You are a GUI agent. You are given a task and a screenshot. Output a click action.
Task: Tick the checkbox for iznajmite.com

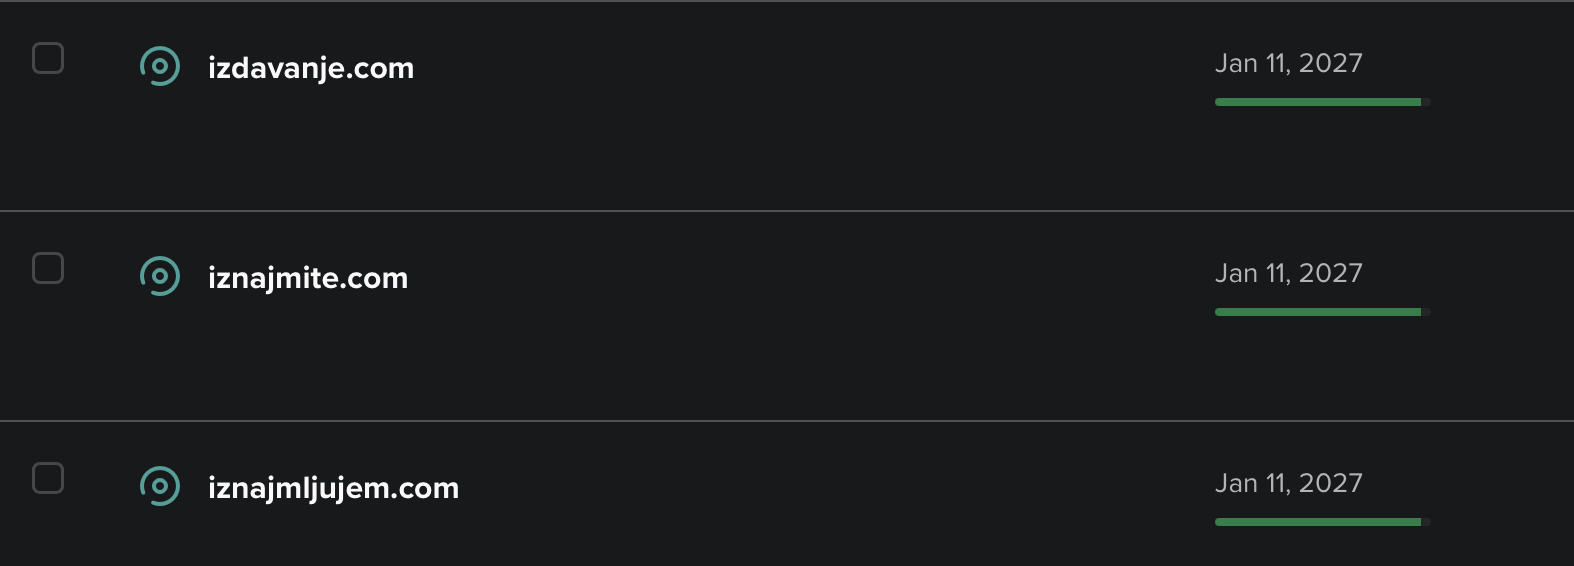48,268
